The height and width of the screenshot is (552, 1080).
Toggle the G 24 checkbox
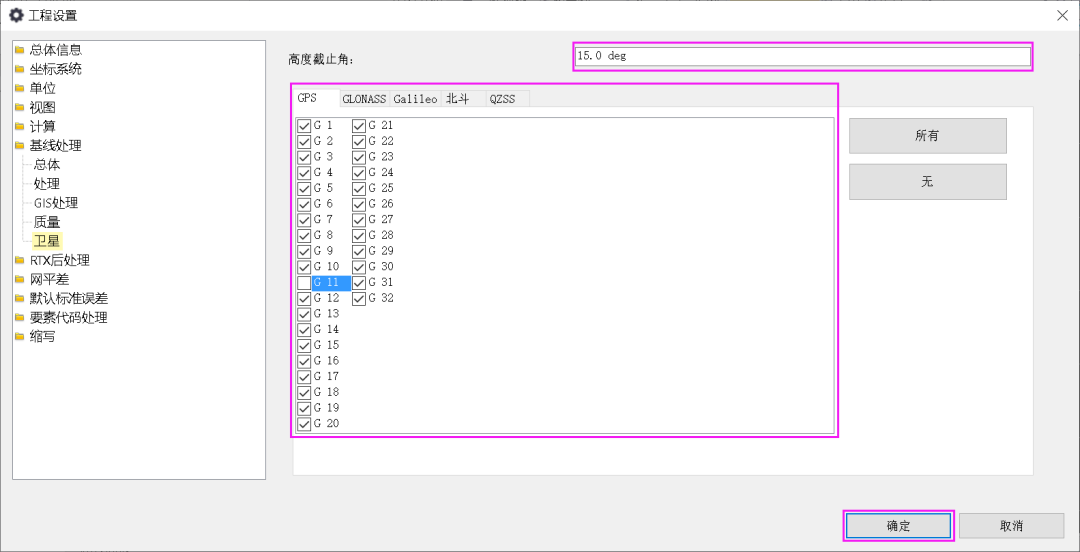pyautogui.click(x=359, y=172)
